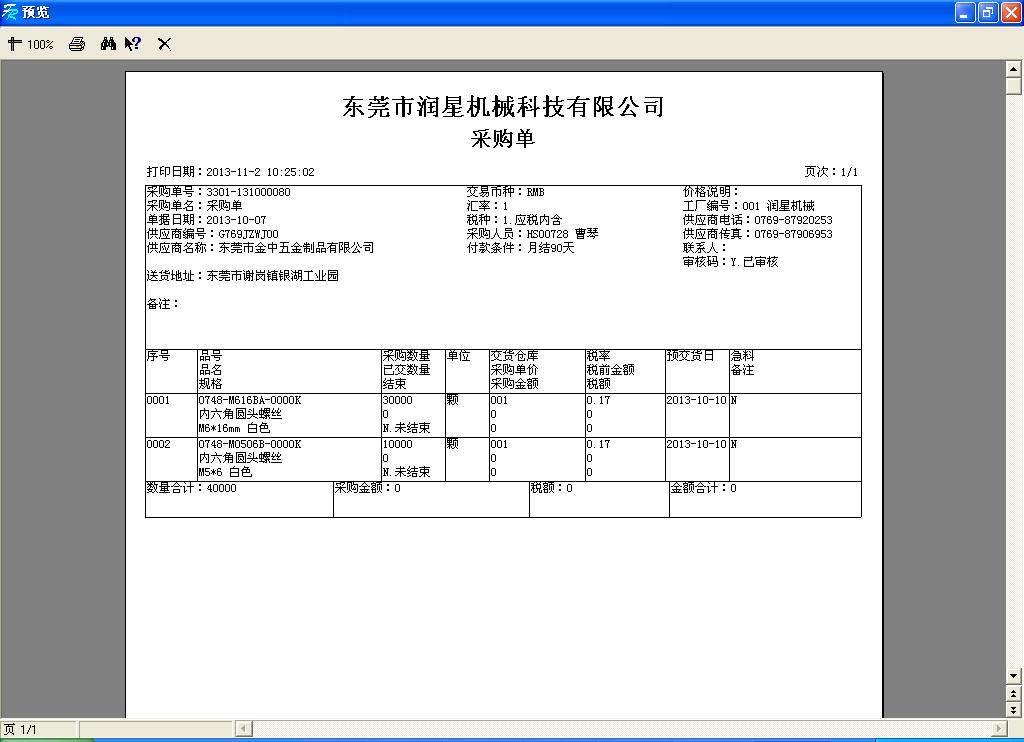Click quantity 30000 in row 0001
Screen dimensions: 1024x742
(398, 400)
